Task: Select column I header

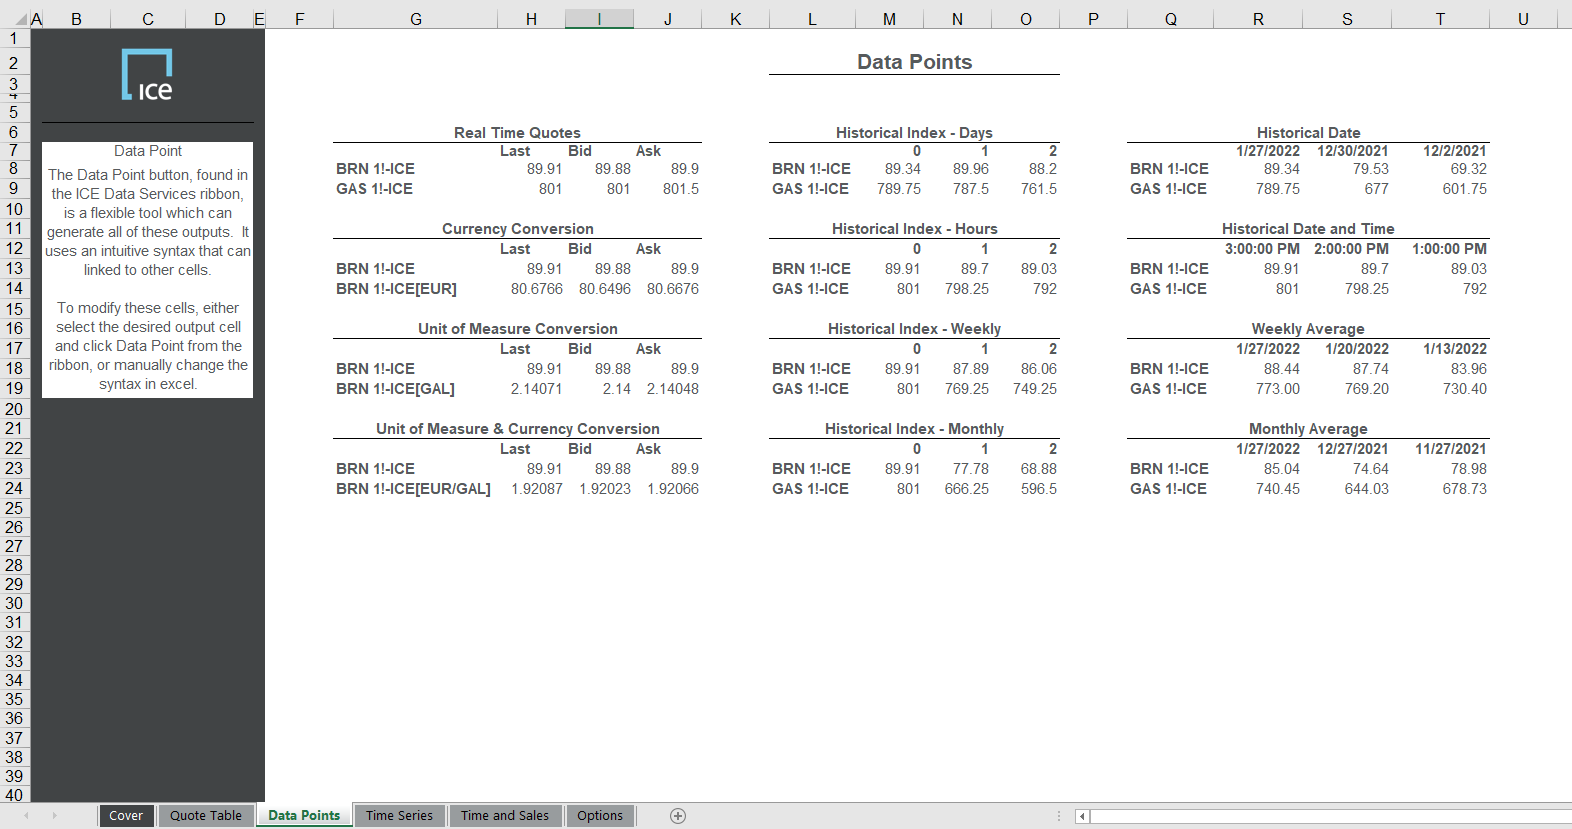Action: (599, 19)
